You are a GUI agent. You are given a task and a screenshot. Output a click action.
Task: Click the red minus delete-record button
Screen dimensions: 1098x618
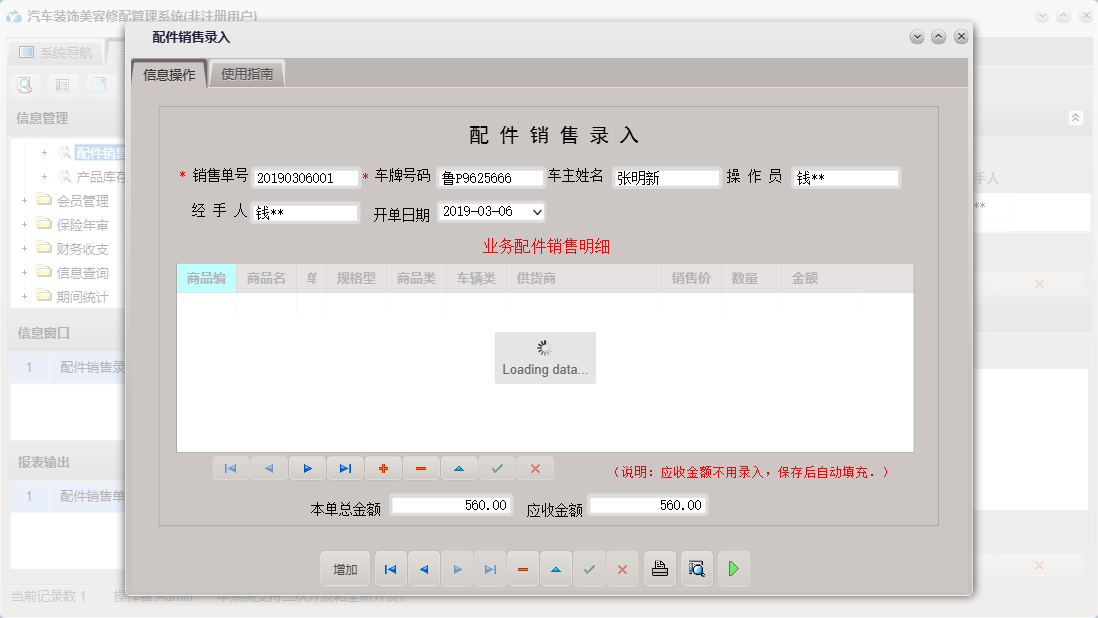(x=523, y=568)
